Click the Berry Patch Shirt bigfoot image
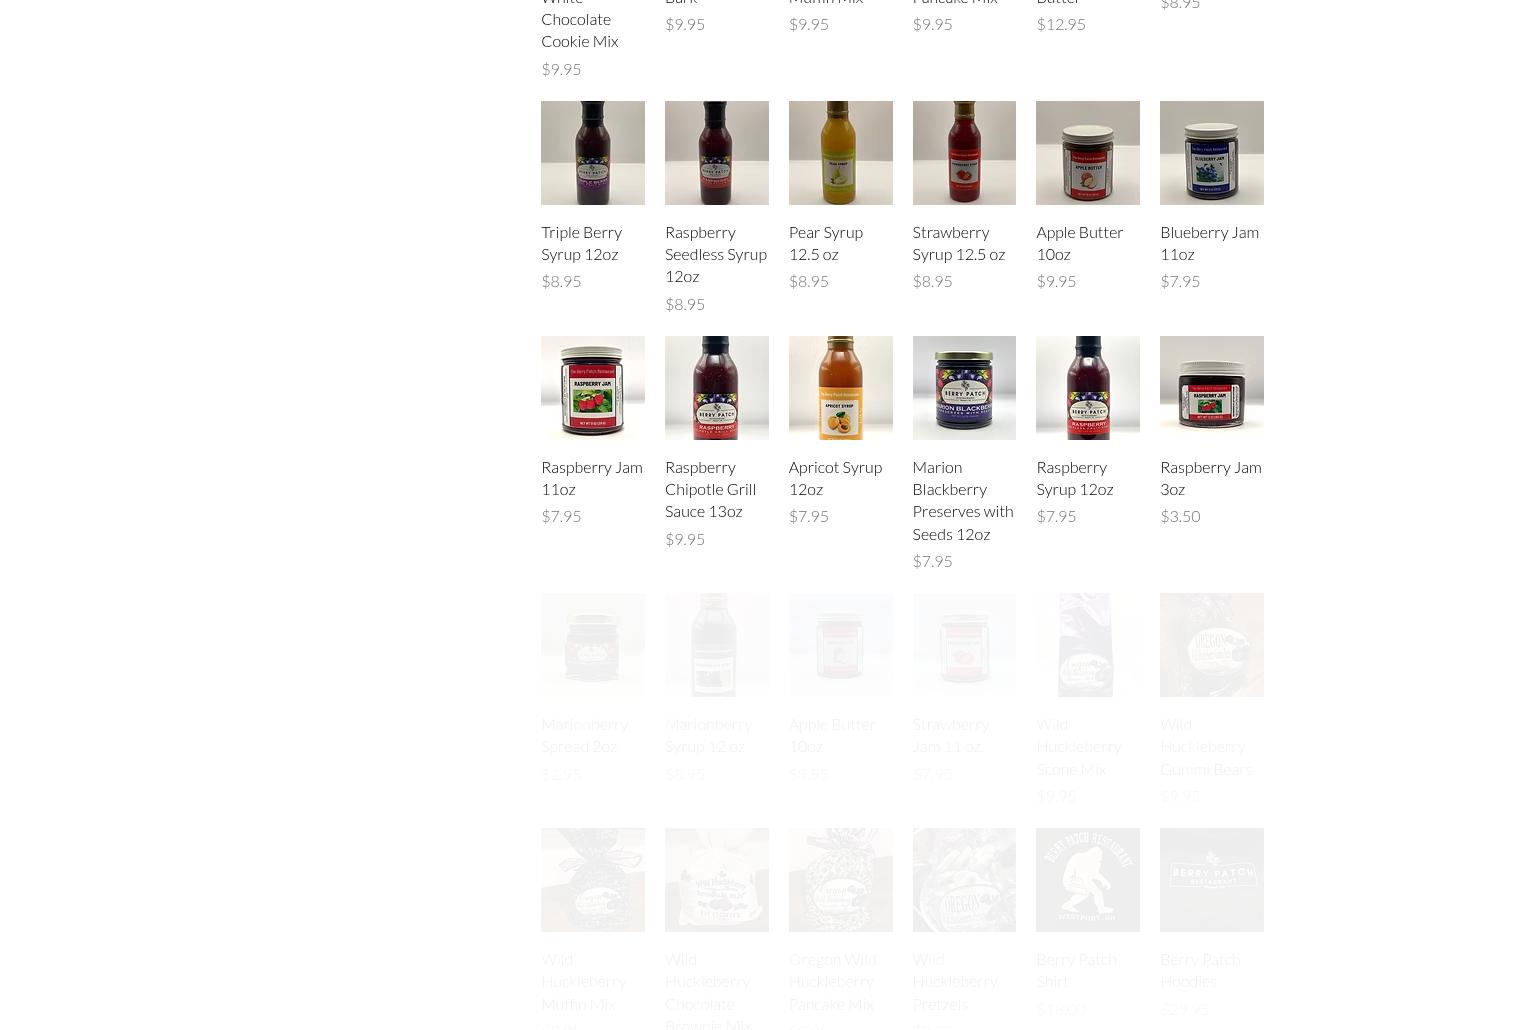Viewport: 1530px width, 1030px height. tap(1088, 879)
